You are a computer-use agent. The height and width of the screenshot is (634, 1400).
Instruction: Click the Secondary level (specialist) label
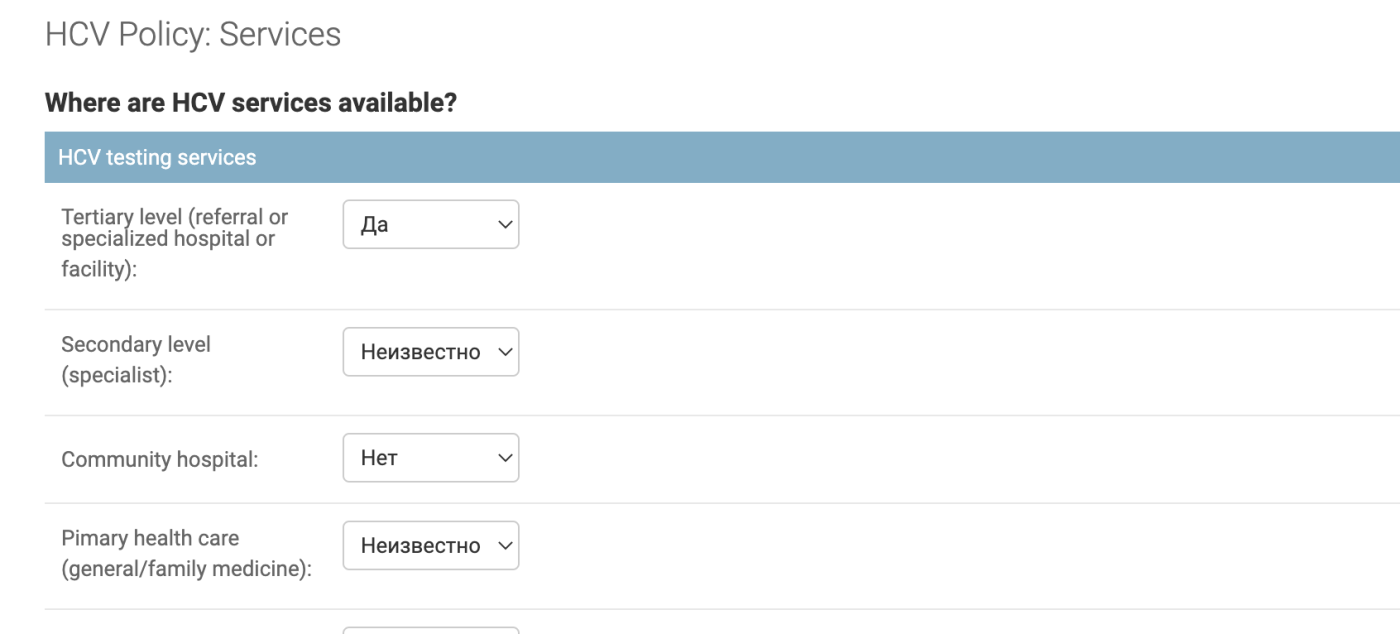(136, 360)
